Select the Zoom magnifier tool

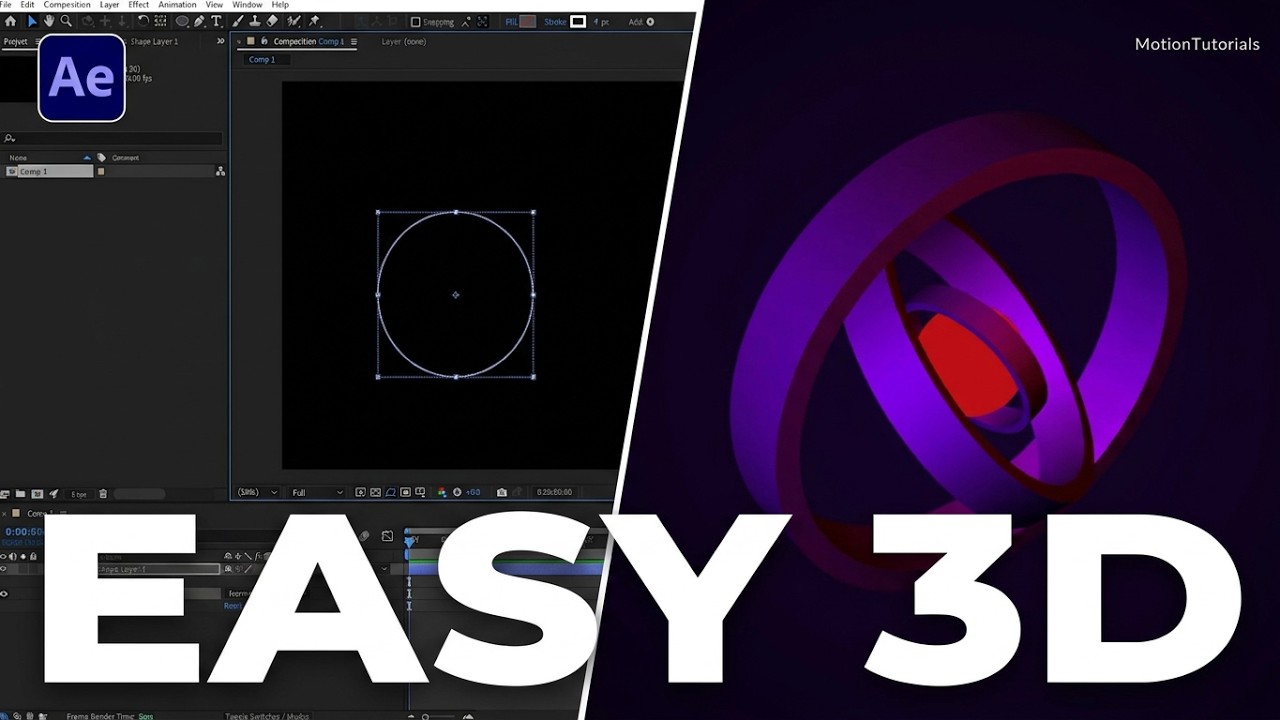(66, 21)
